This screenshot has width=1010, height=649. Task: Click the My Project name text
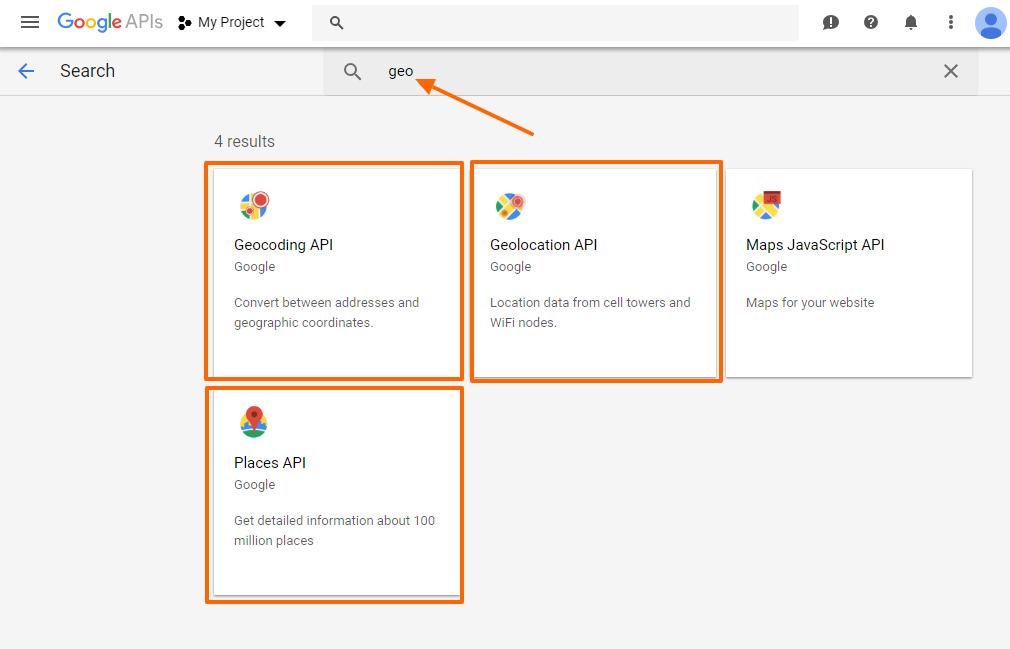click(x=231, y=23)
